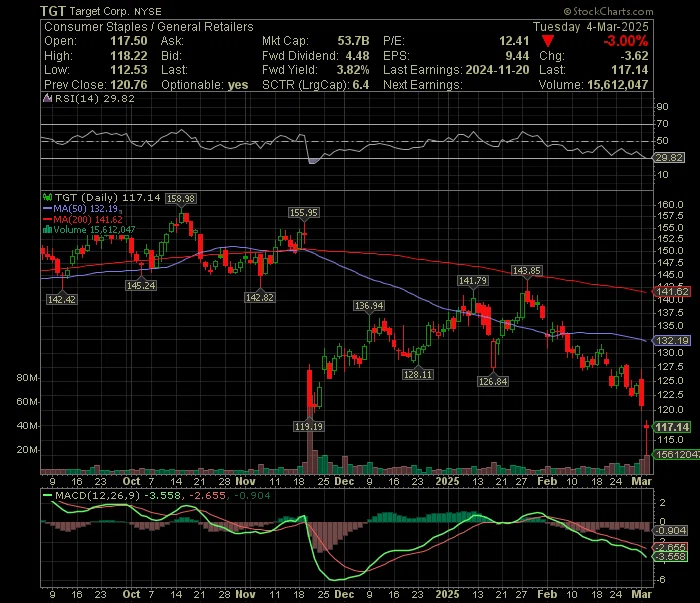Click the 119.19 low price label
Image resolution: width=700 pixels, height=603 pixels.
[309, 427]
